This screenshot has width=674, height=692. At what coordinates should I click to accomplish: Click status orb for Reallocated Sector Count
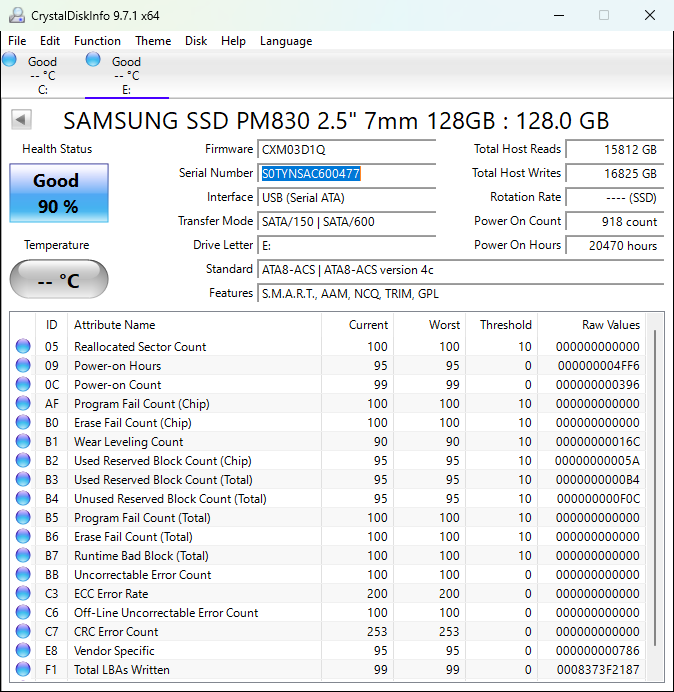click(x=23, y=346)
